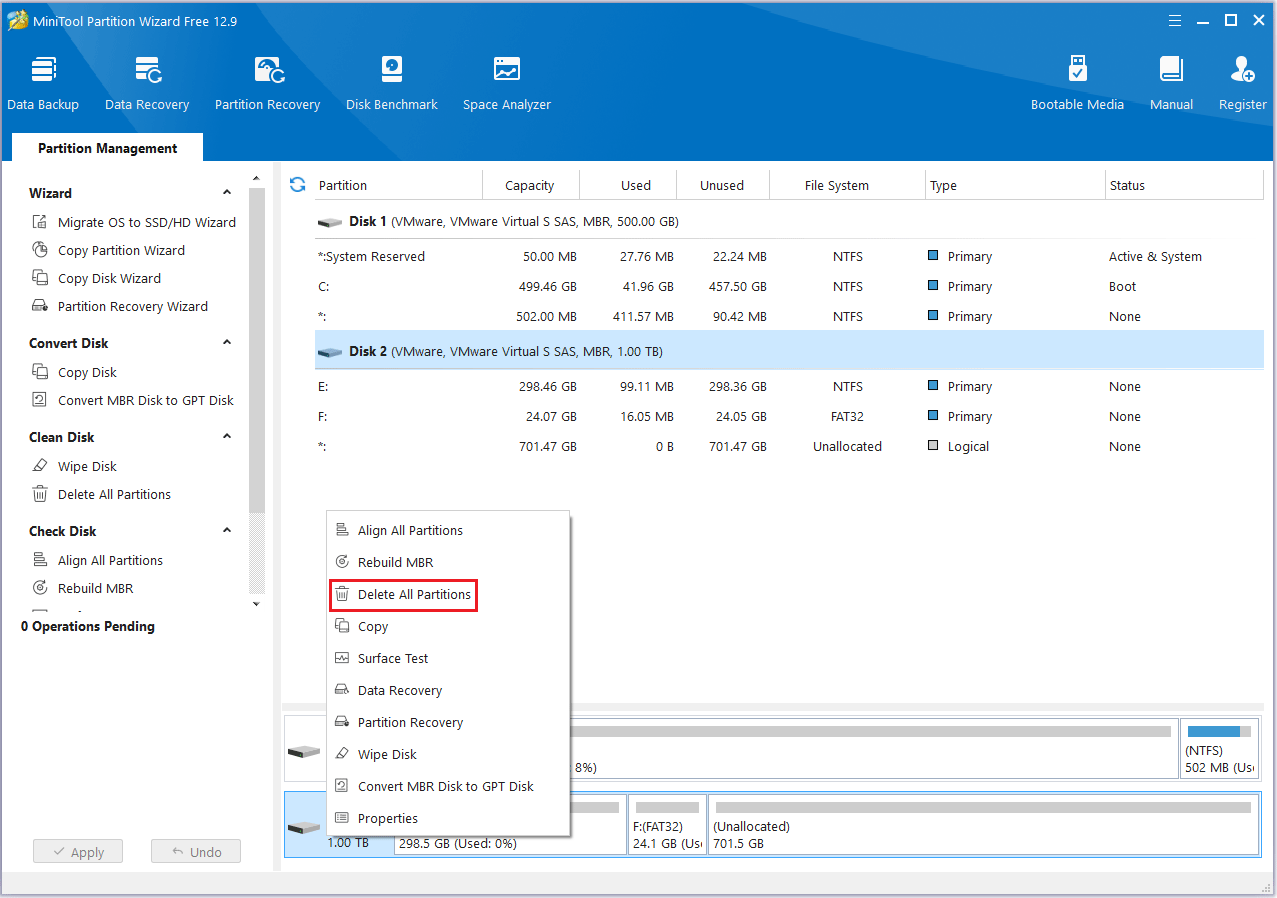Open Data Backup tool
1277x898 pixels.
pos(43,83)
